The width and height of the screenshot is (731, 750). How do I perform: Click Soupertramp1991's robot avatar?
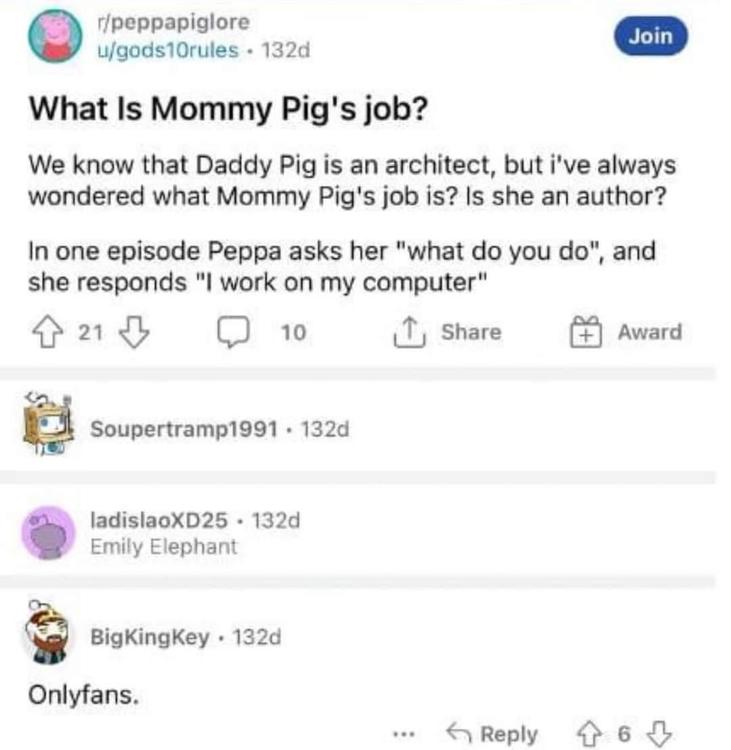pyautogui.click(x=47, y=425)
